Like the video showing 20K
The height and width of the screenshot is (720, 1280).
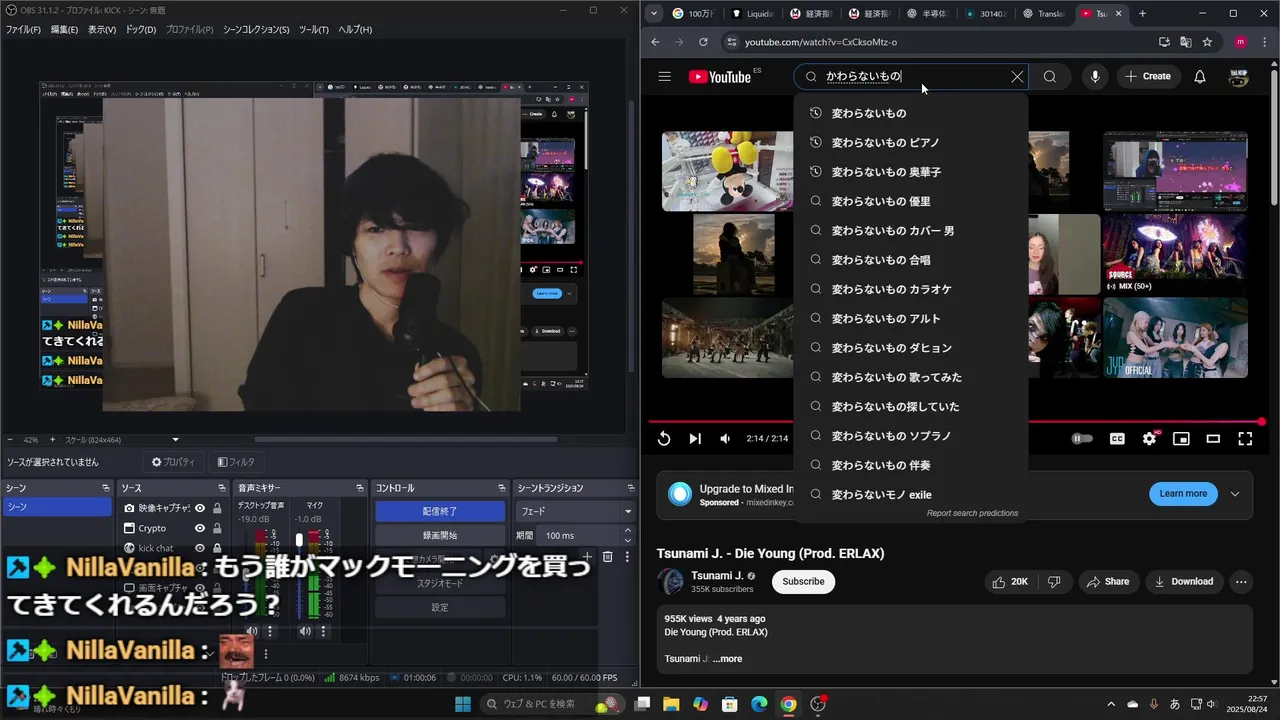tap(1010, 581)
